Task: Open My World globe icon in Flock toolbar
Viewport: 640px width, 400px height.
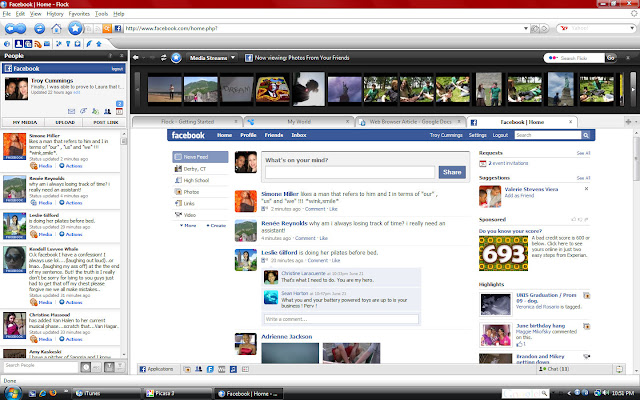Action: (x=8, y=44)
